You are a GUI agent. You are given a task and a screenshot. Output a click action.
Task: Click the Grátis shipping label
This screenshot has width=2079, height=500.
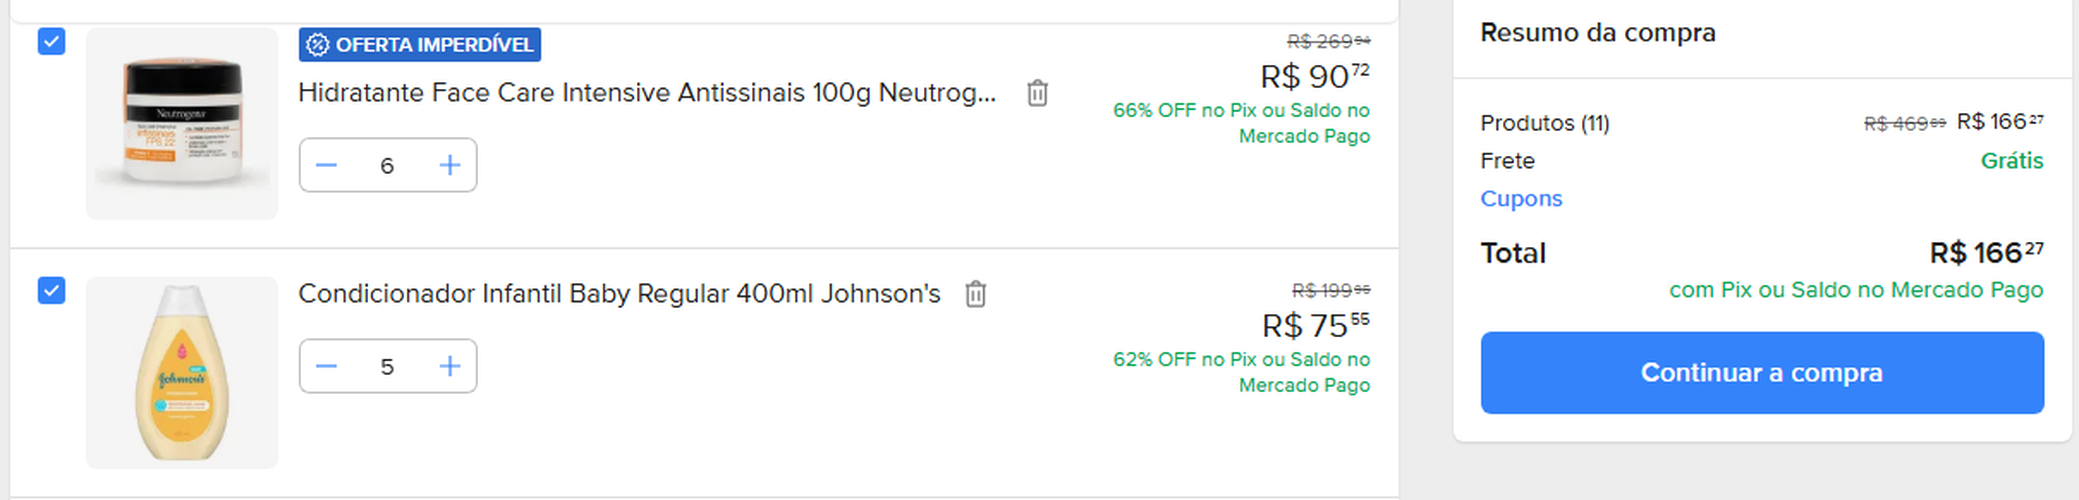(x=2012, y=161)
